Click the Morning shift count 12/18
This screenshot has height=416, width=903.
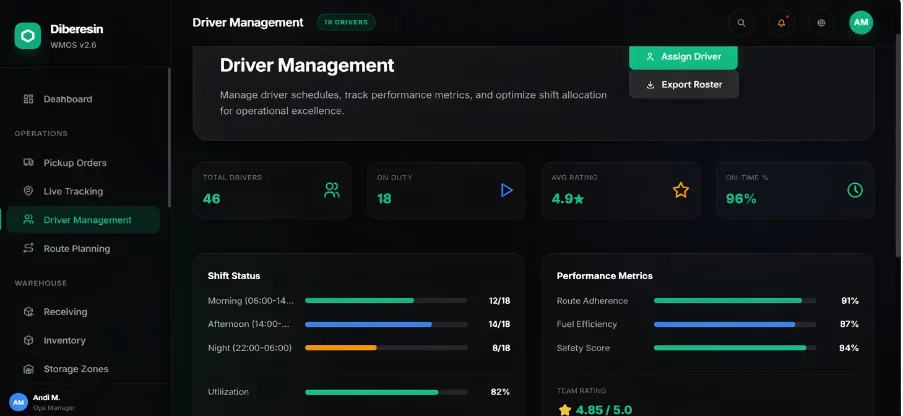499,301
